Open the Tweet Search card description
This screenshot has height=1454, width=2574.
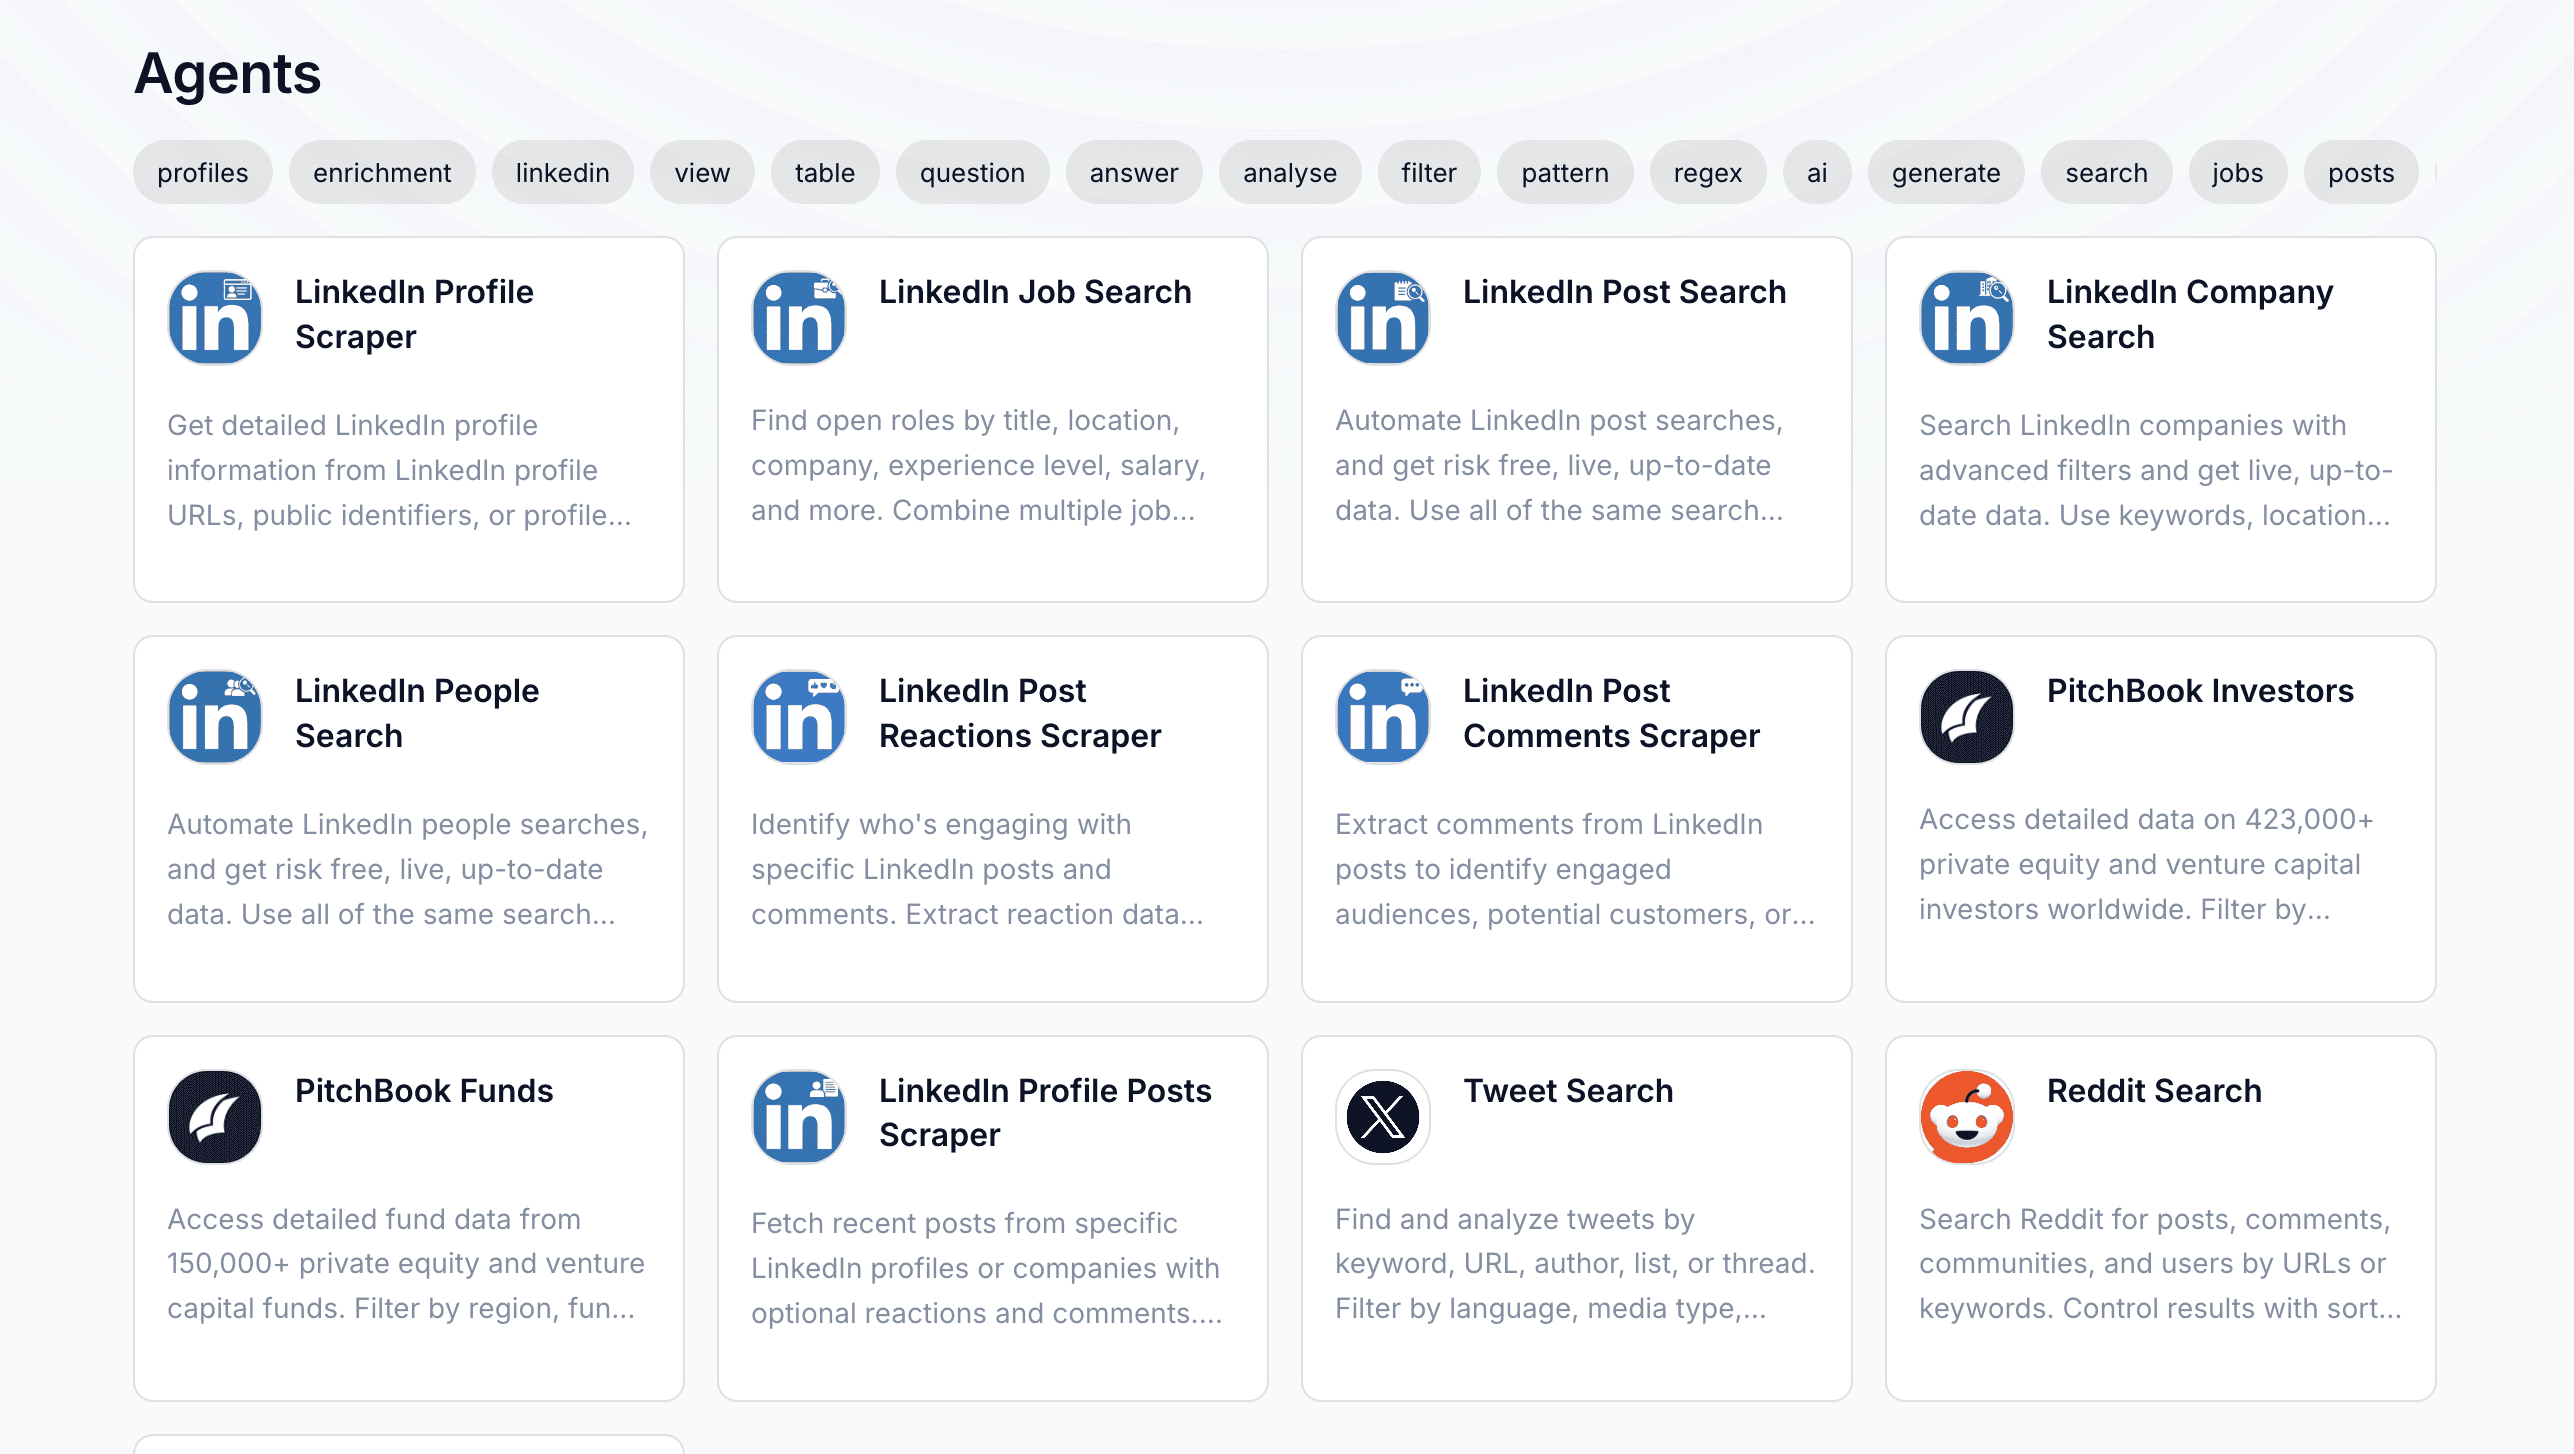pyautogui.click(x=1575, y=1263)
